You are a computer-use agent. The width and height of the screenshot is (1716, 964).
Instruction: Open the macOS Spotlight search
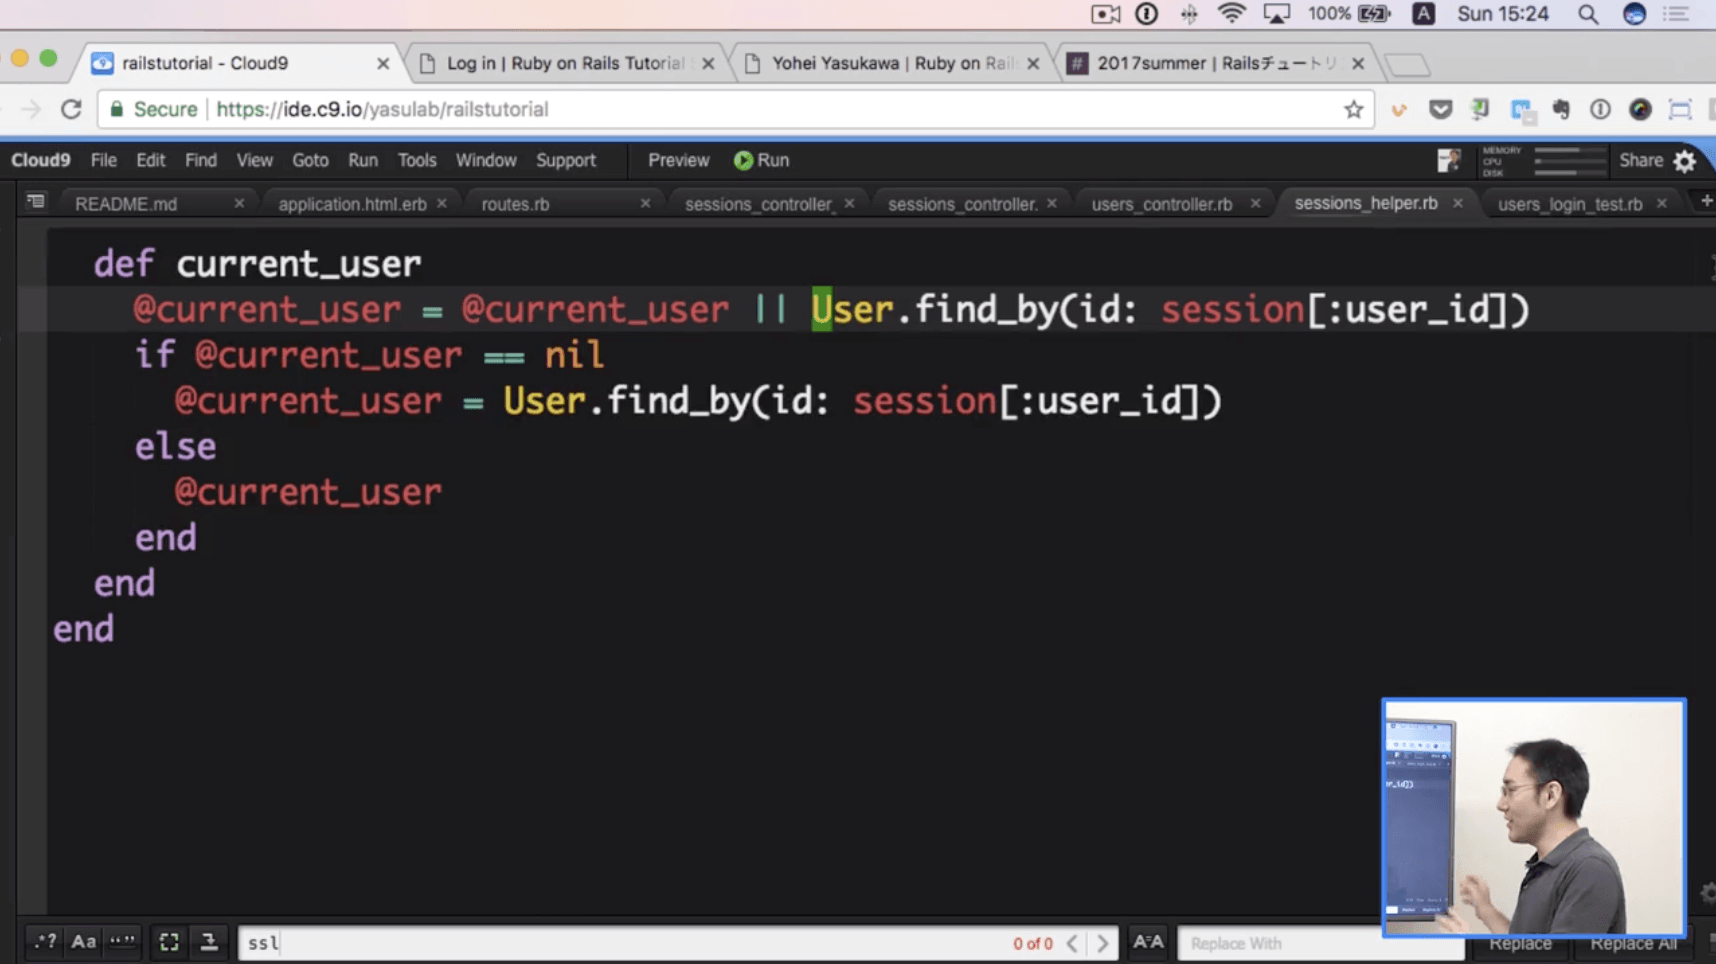(1587, 14)
